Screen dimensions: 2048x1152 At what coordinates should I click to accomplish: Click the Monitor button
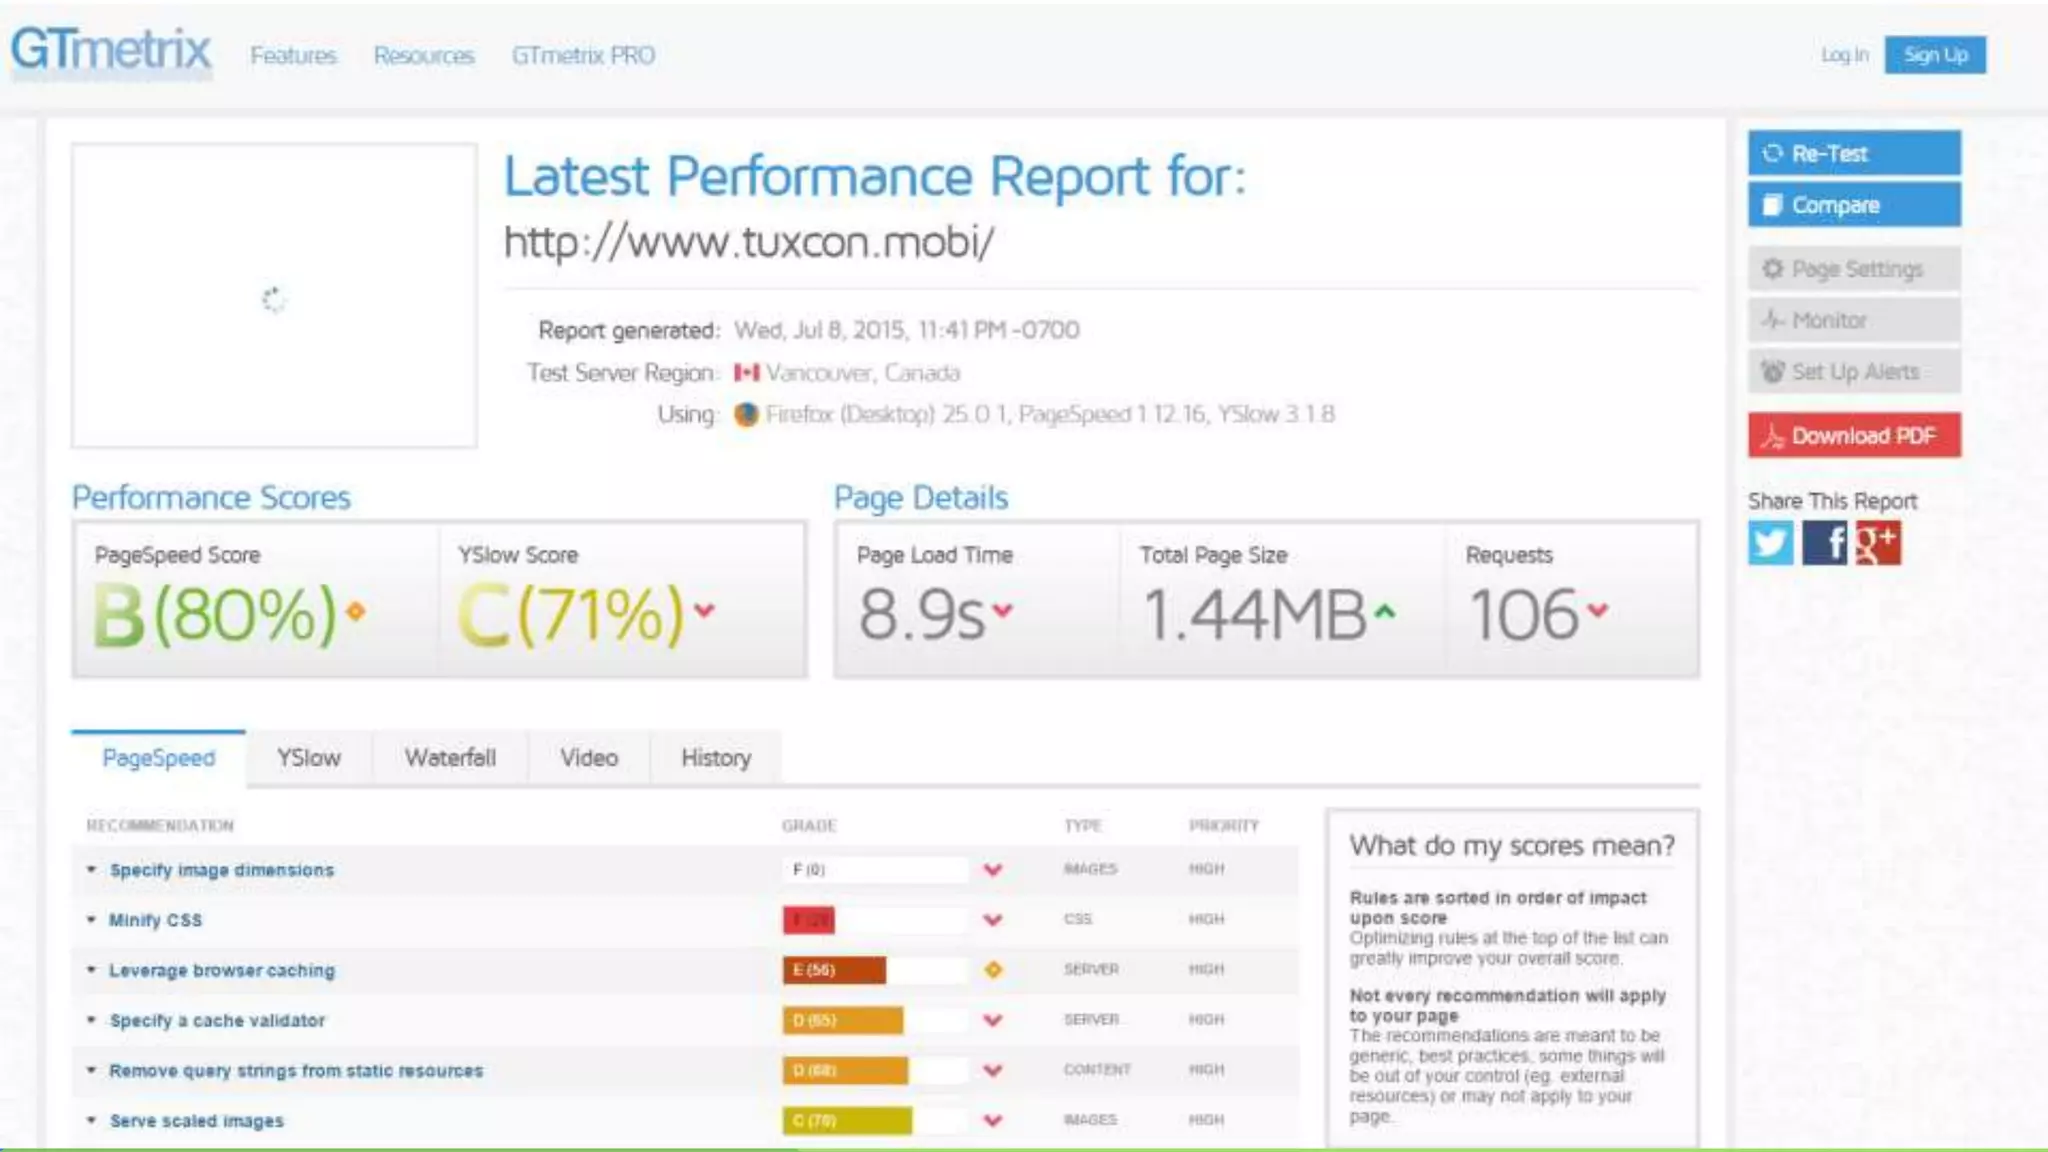(x=1853, y=320)
